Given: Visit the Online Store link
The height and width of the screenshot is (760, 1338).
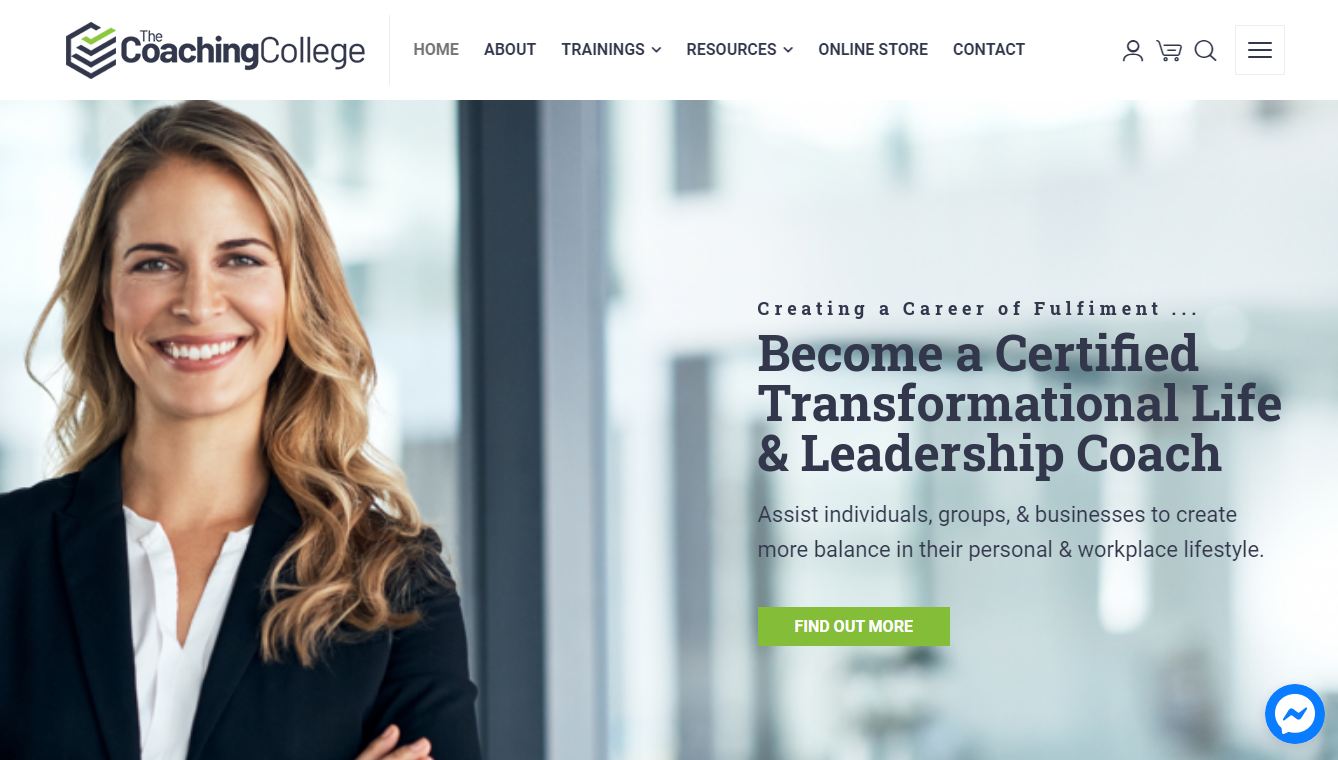Looking at the screenshot, I should (x=873, y=50).
